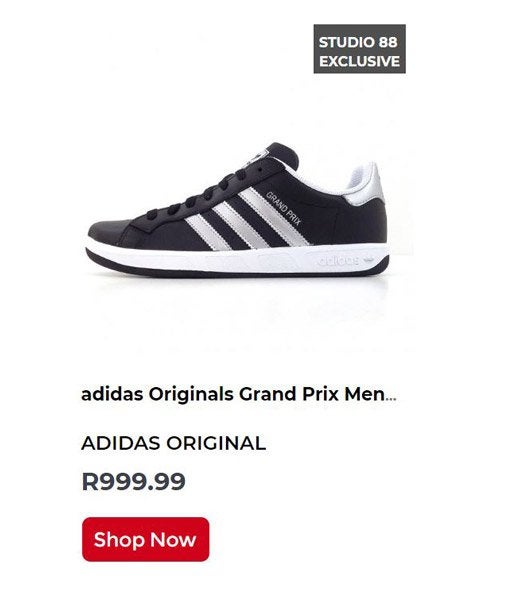Open the adidas Originals Grand Prix product title
The height and width of the screenshot is (600, 522).
point(238,394)
